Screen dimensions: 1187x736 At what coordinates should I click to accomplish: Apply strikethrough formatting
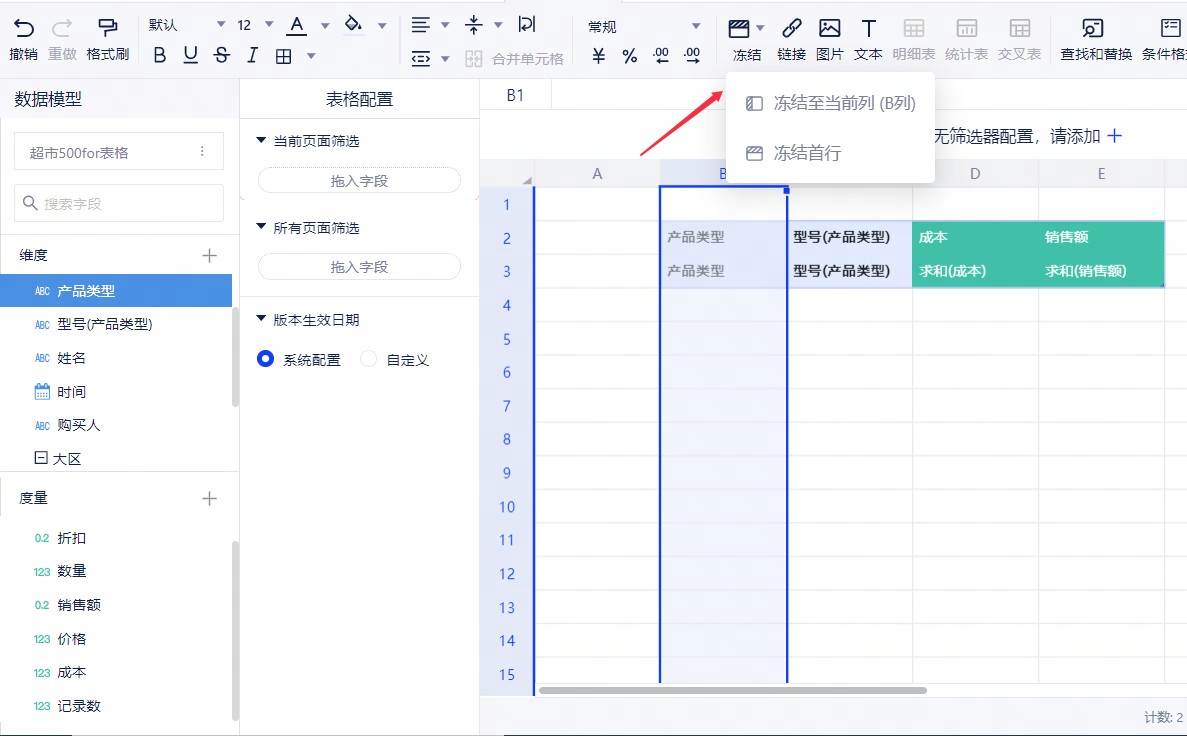tap(221, 56)
